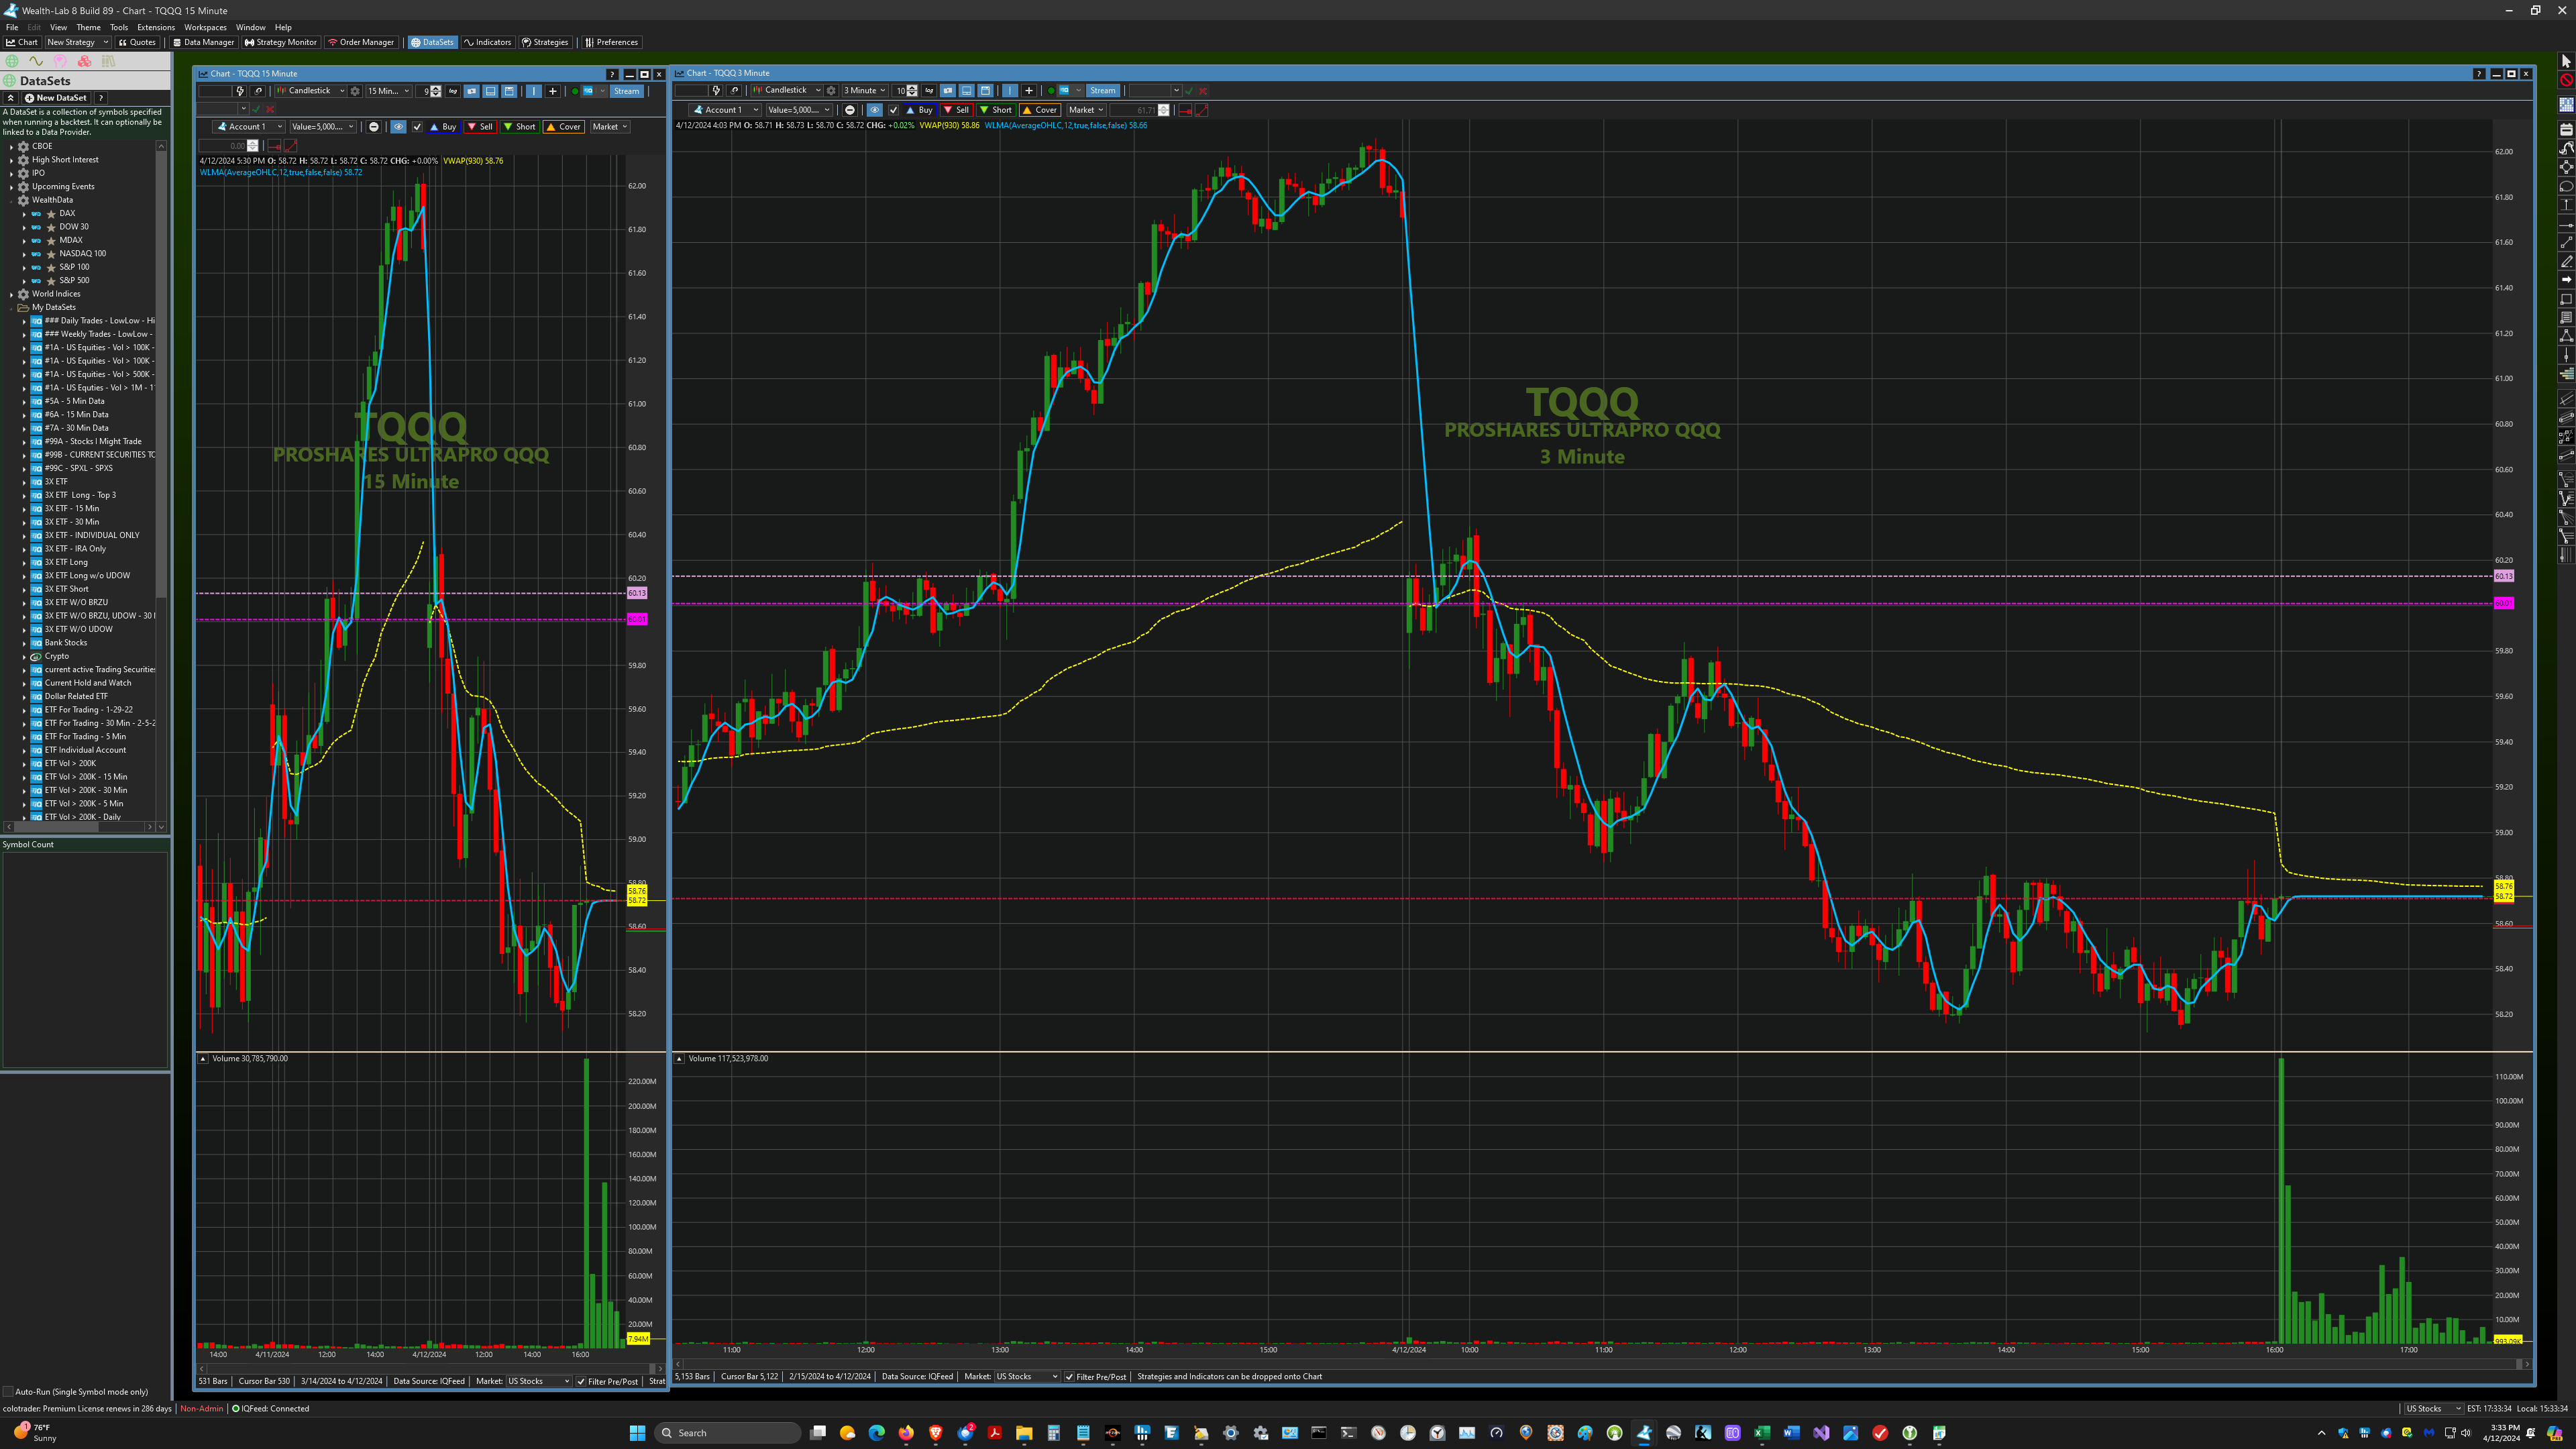The width and height of the screenshot is (2576, 1449).
Task: Select the horizontal line drawing tool
Action: tap(2566, 225)
